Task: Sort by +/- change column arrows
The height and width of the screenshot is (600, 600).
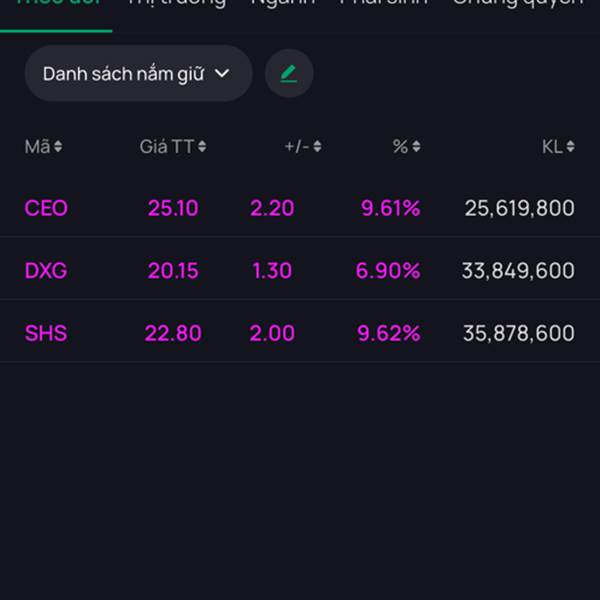Action: pos(317,147)
